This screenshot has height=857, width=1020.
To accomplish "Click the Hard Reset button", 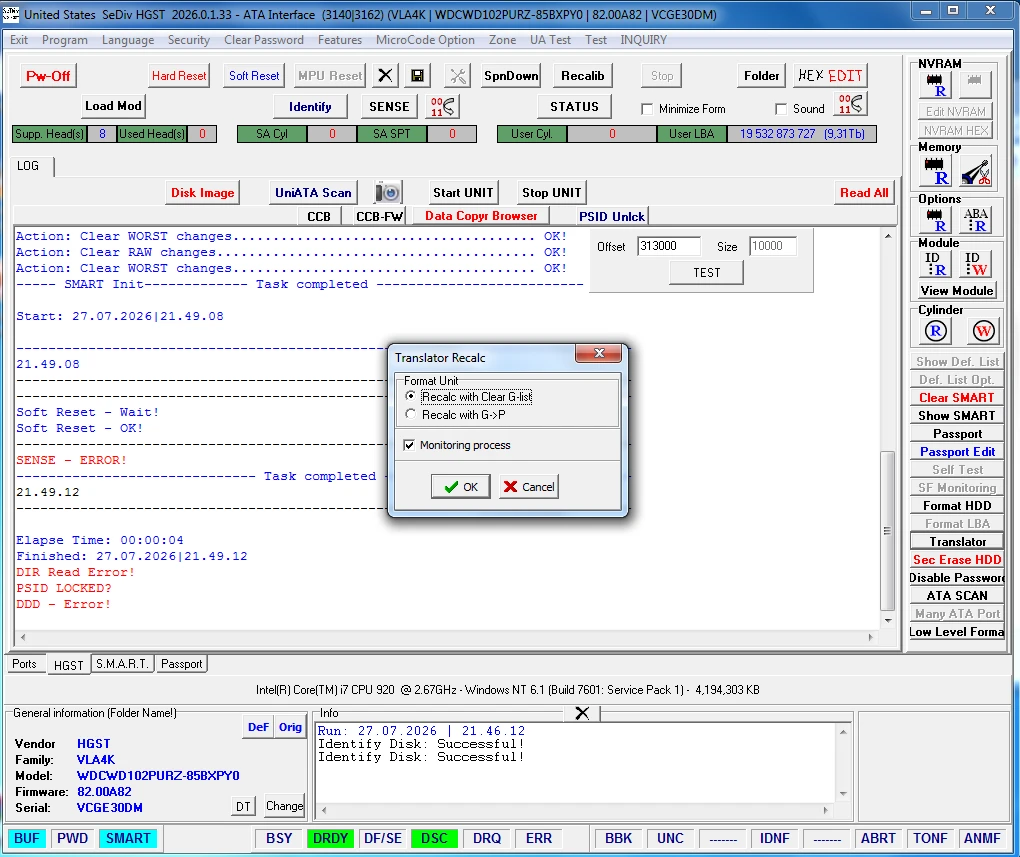I will 179,75.
